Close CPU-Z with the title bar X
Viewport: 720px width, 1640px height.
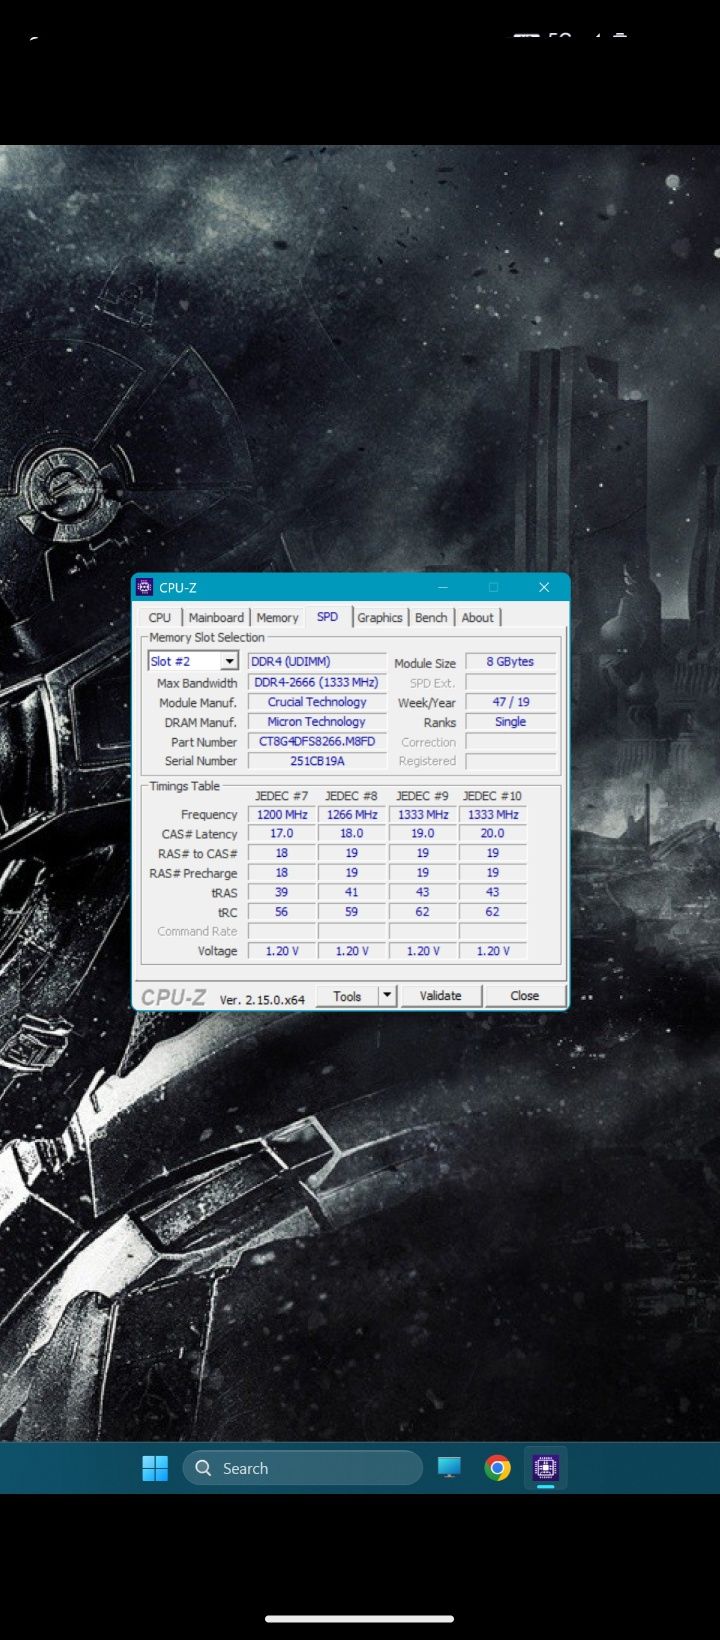(x=544, y=587)
